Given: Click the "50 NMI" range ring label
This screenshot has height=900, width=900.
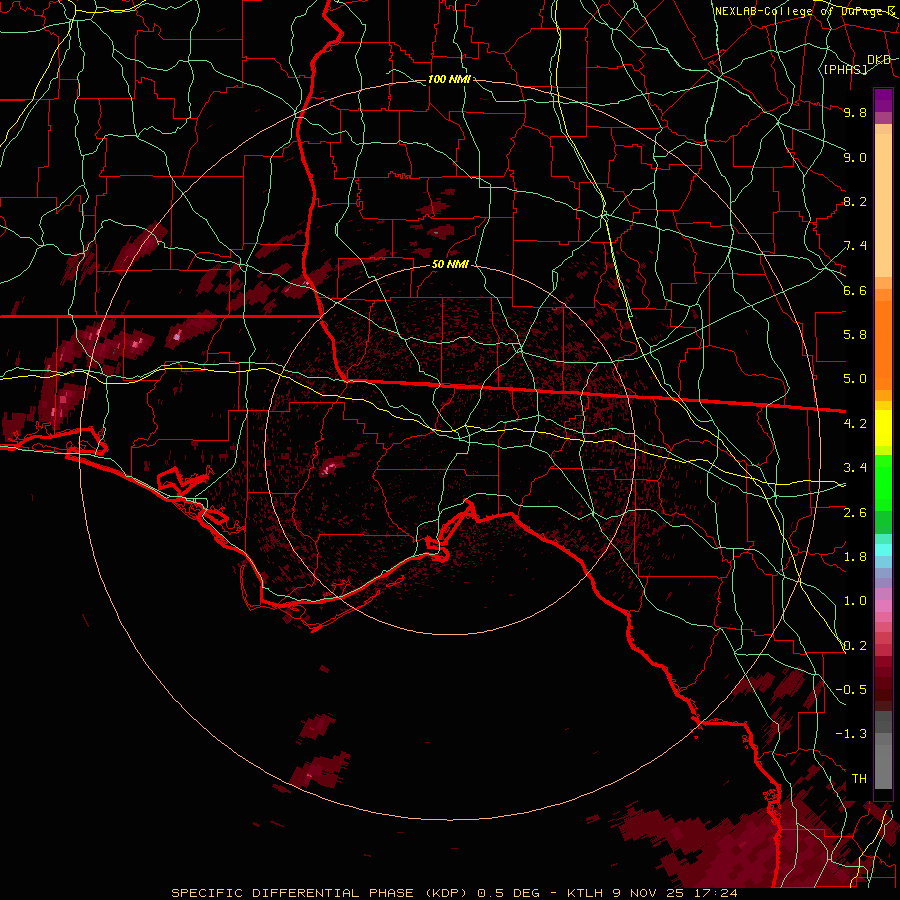Looking at the screenshot, I should (450, 265).
